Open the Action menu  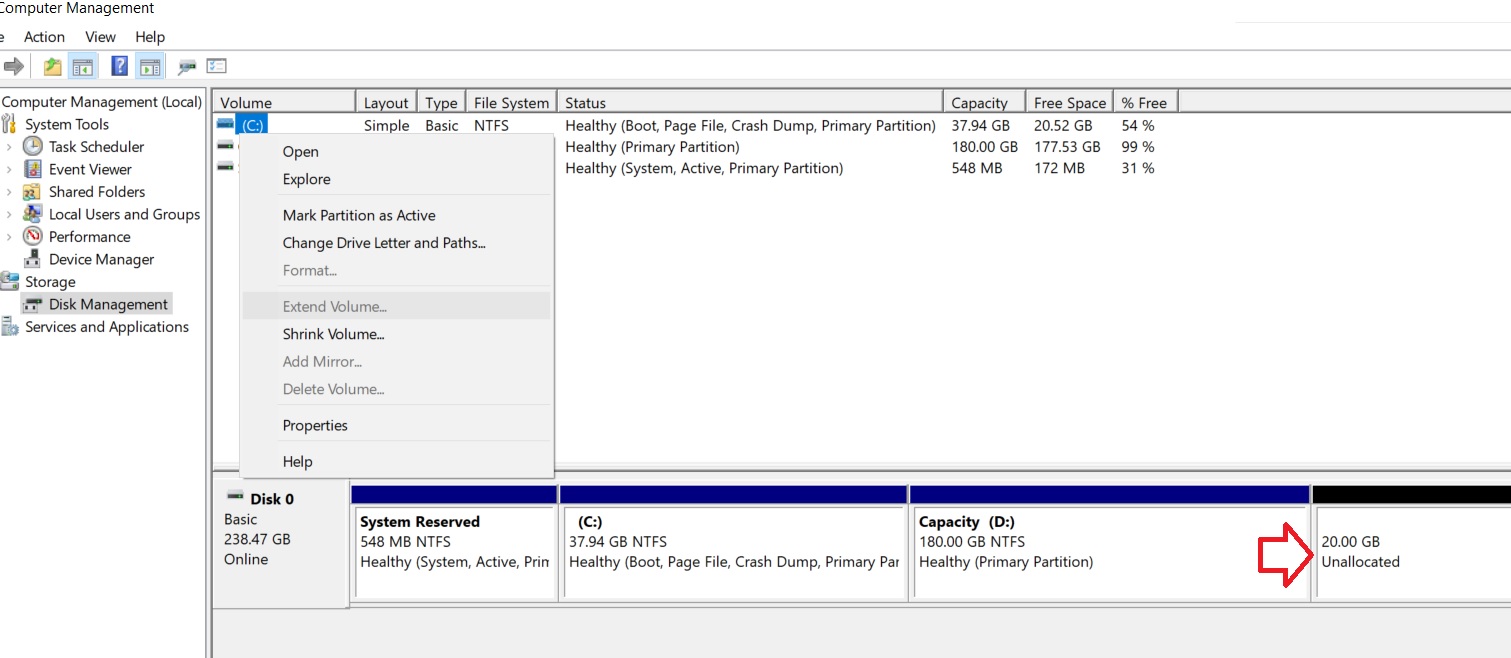tap(44, 37)
